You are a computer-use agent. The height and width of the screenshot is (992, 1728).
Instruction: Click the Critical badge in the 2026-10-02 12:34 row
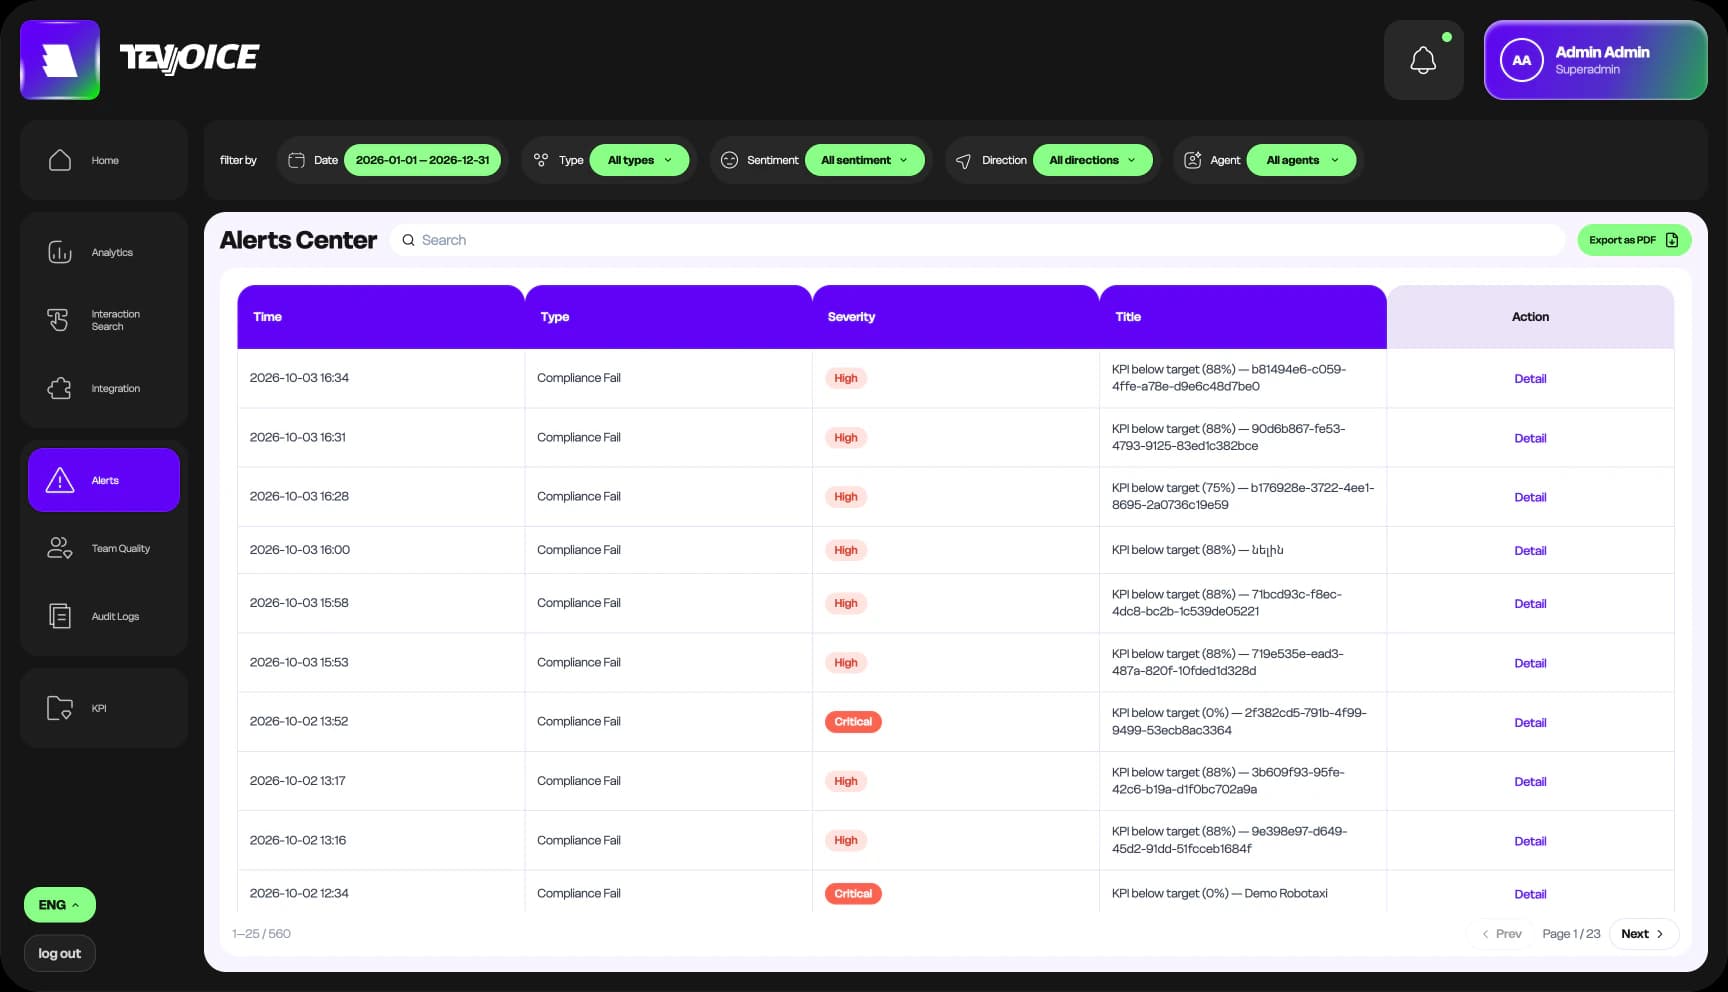853,894
